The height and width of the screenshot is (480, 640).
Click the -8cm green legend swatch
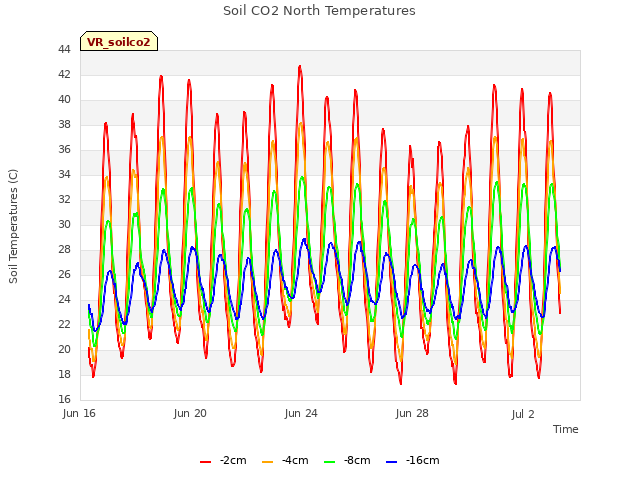point(329,462)
